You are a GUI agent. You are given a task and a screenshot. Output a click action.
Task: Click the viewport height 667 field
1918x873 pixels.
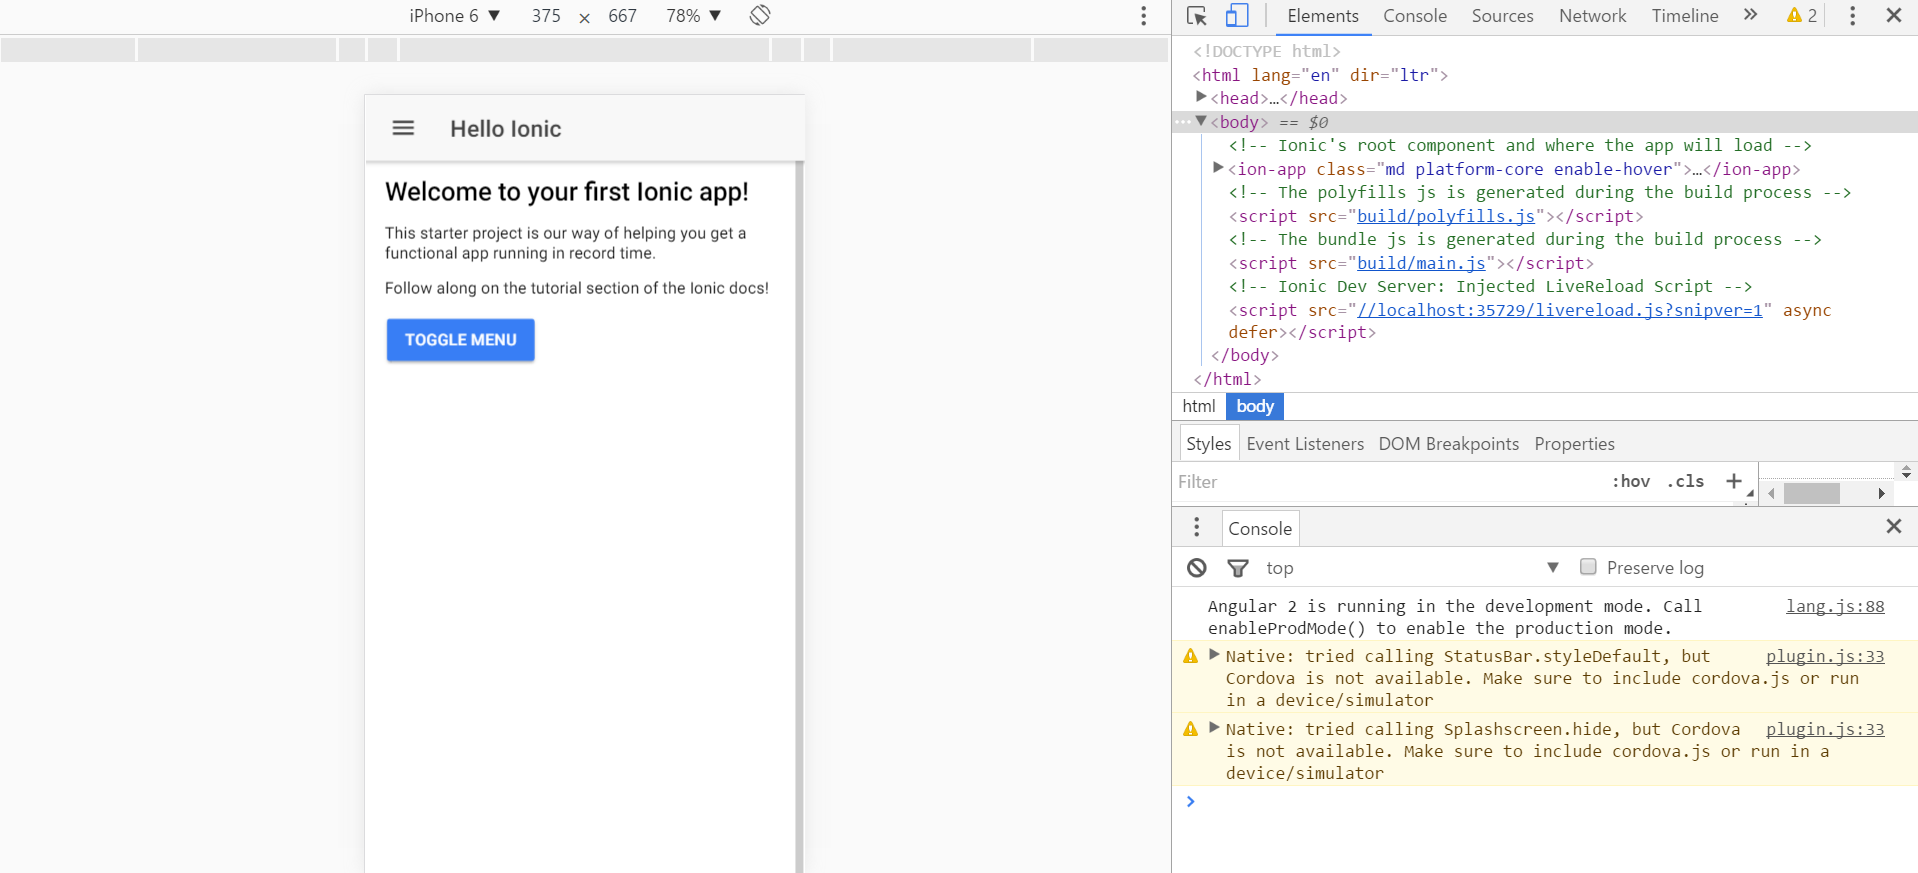point(622,16)
